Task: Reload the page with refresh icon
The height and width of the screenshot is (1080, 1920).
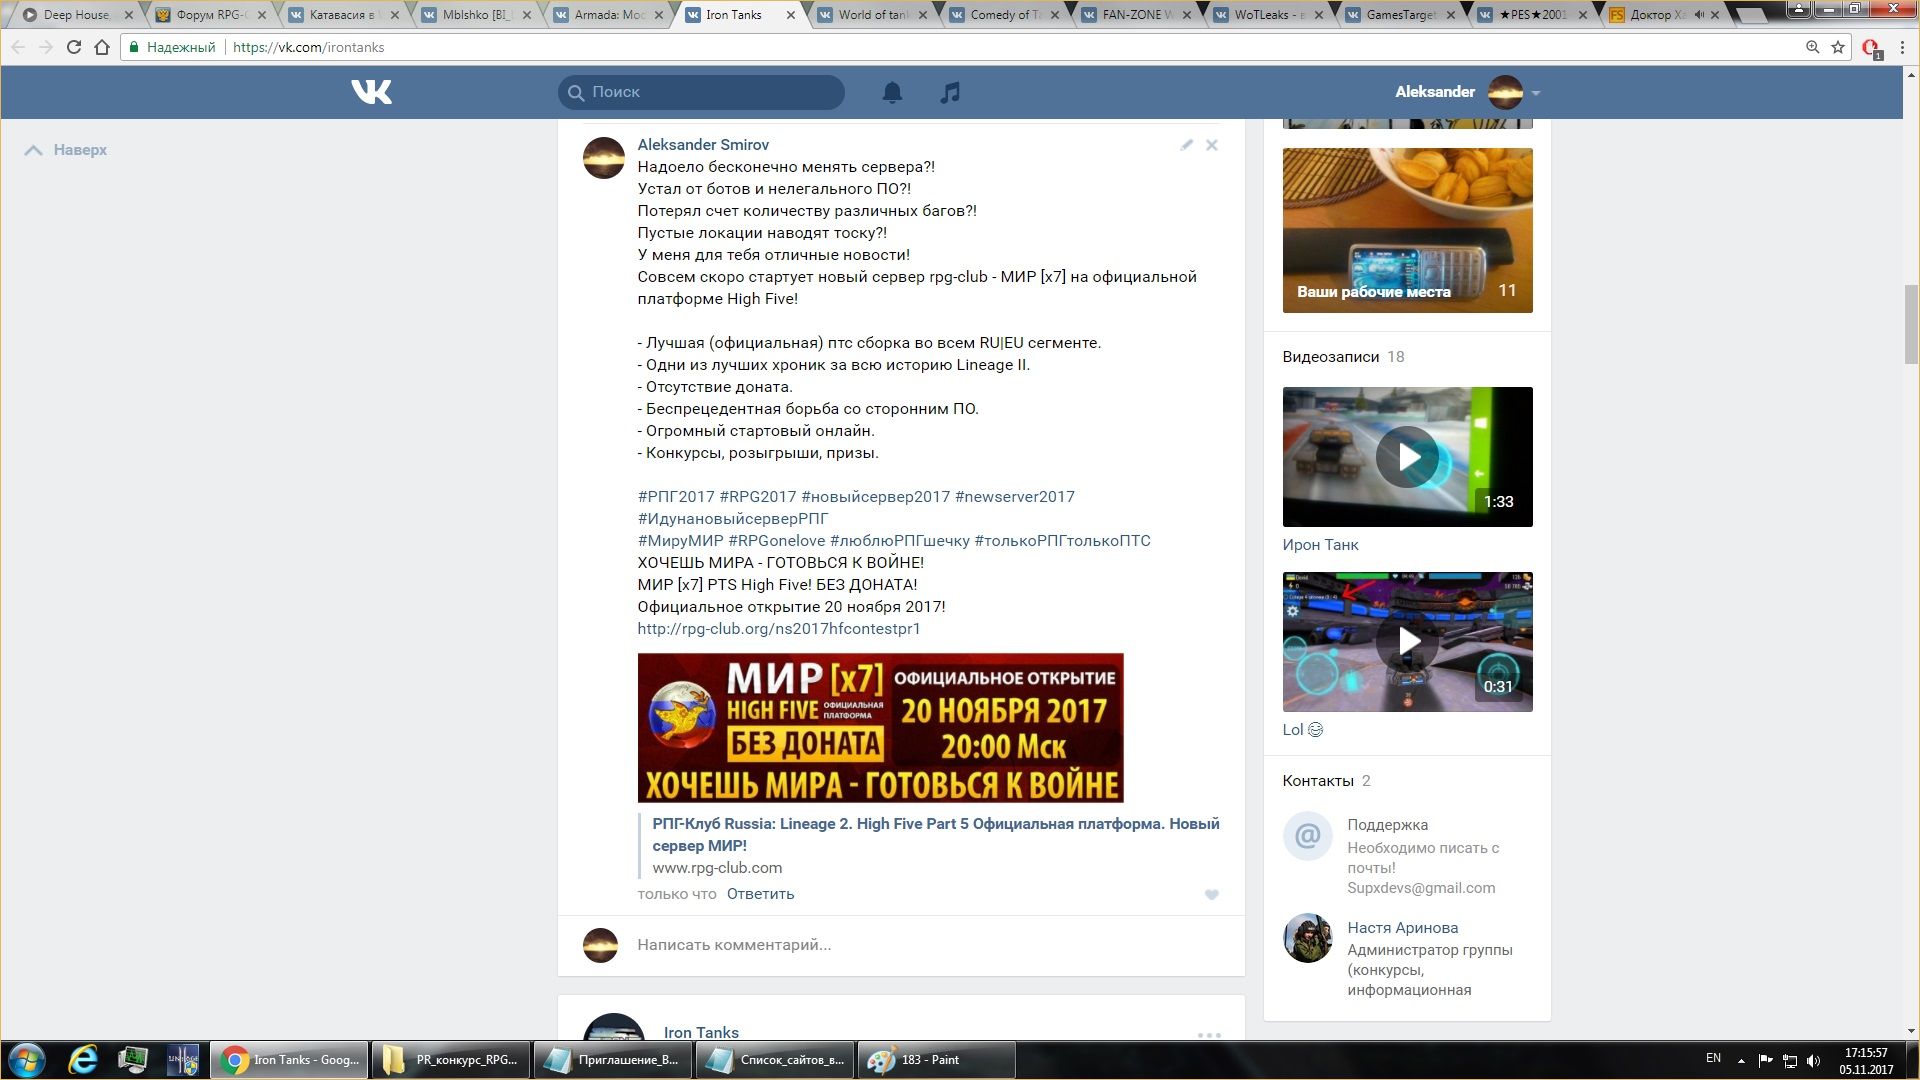Action: (73, 47)
